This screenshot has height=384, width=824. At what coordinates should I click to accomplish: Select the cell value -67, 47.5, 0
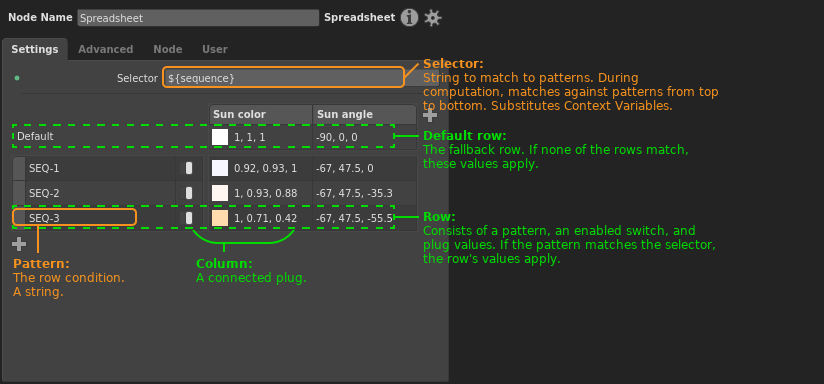[x=345, y=169]
